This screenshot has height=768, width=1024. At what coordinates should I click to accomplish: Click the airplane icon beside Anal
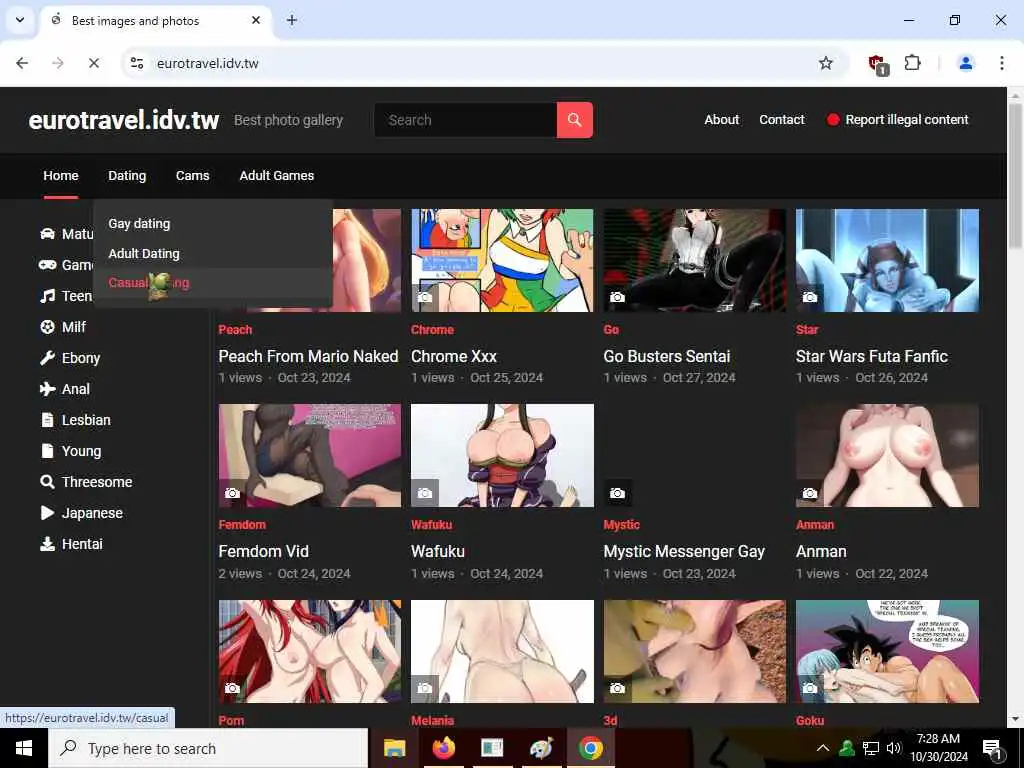tap(47, 389)
